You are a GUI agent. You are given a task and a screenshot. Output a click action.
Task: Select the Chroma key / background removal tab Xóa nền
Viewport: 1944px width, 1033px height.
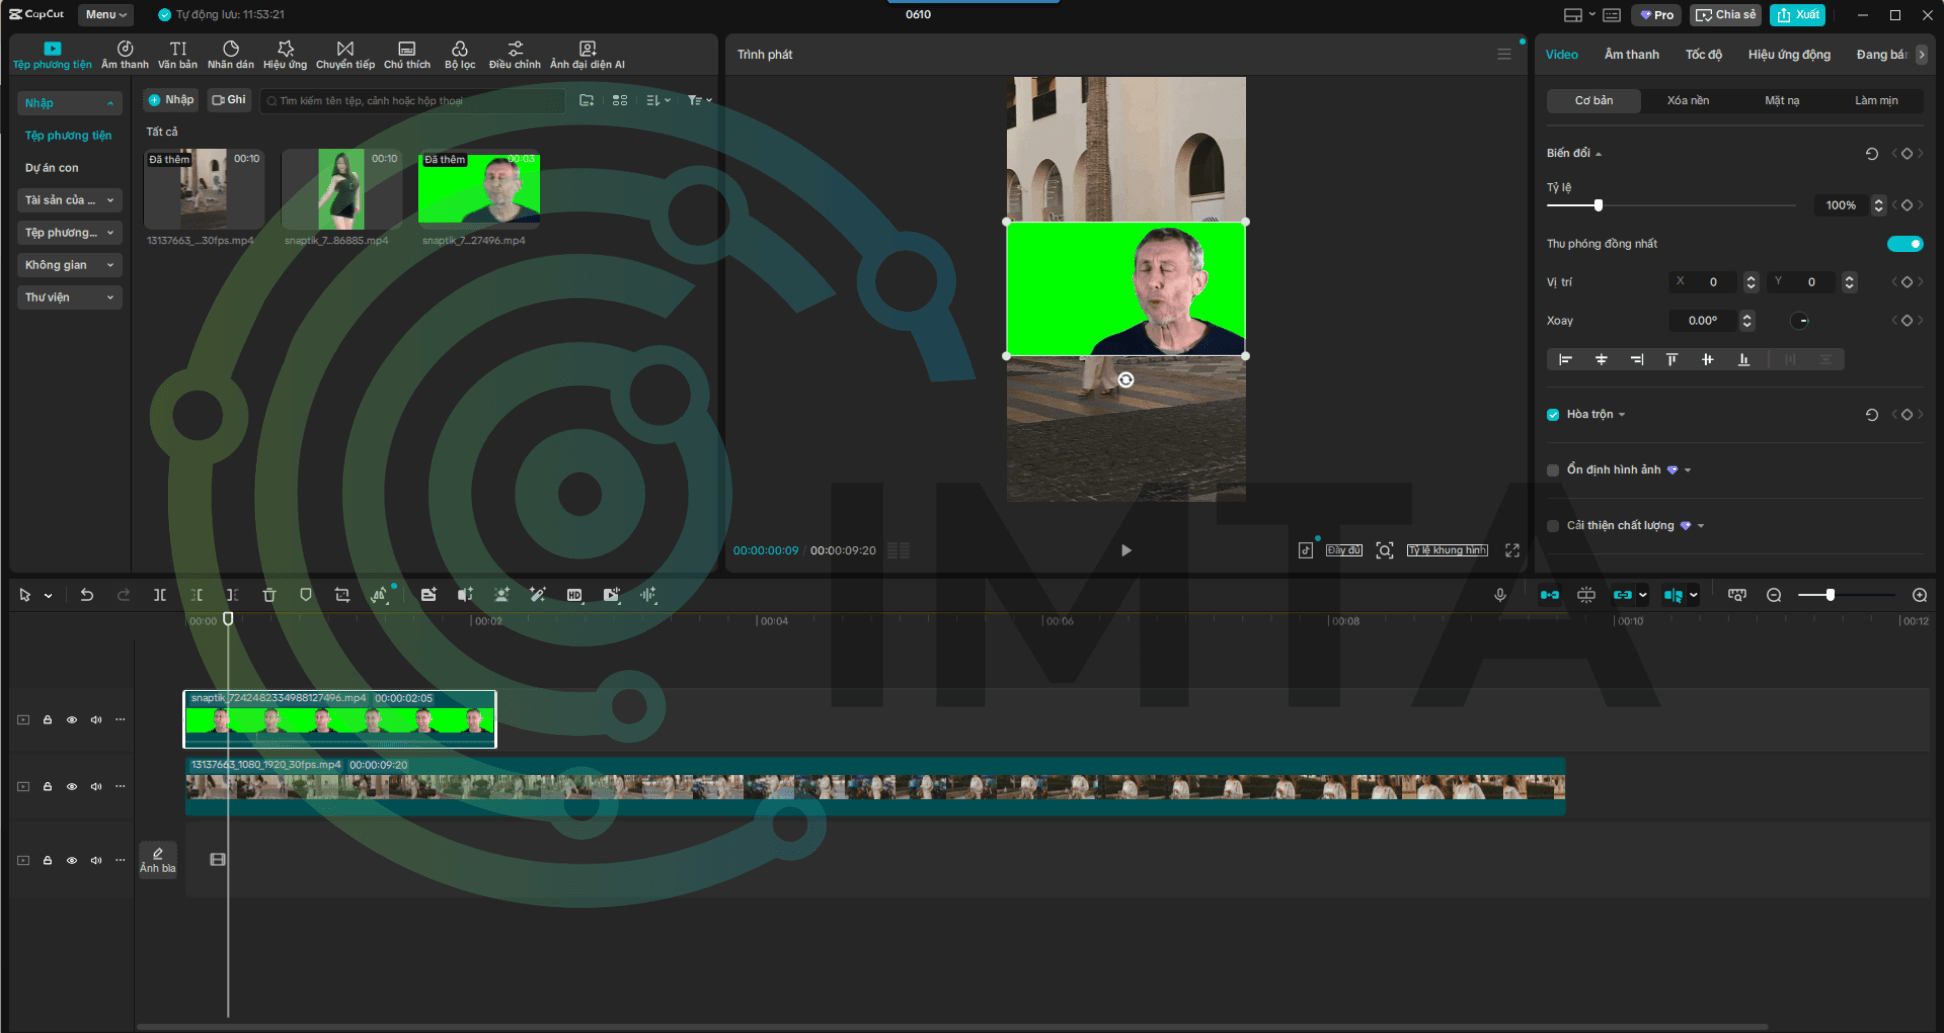tap(1688, 100)
